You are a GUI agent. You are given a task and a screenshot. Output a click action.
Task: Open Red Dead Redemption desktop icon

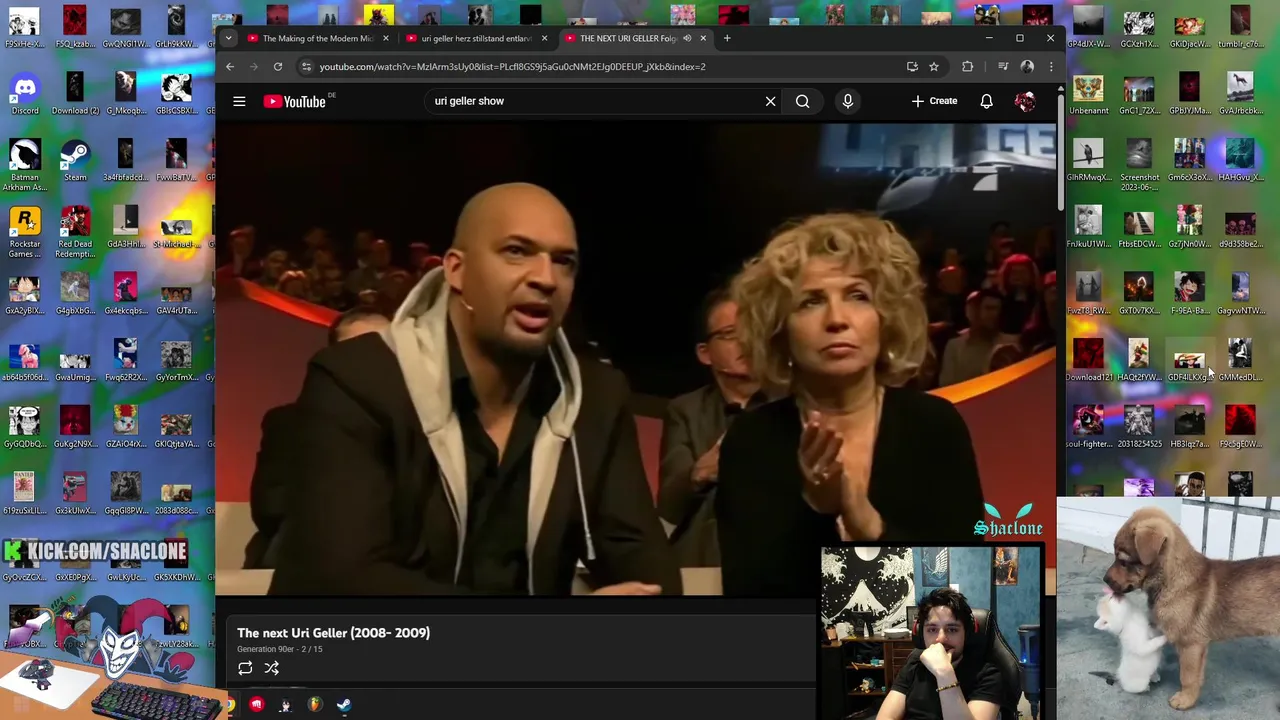tap(75, 232)
